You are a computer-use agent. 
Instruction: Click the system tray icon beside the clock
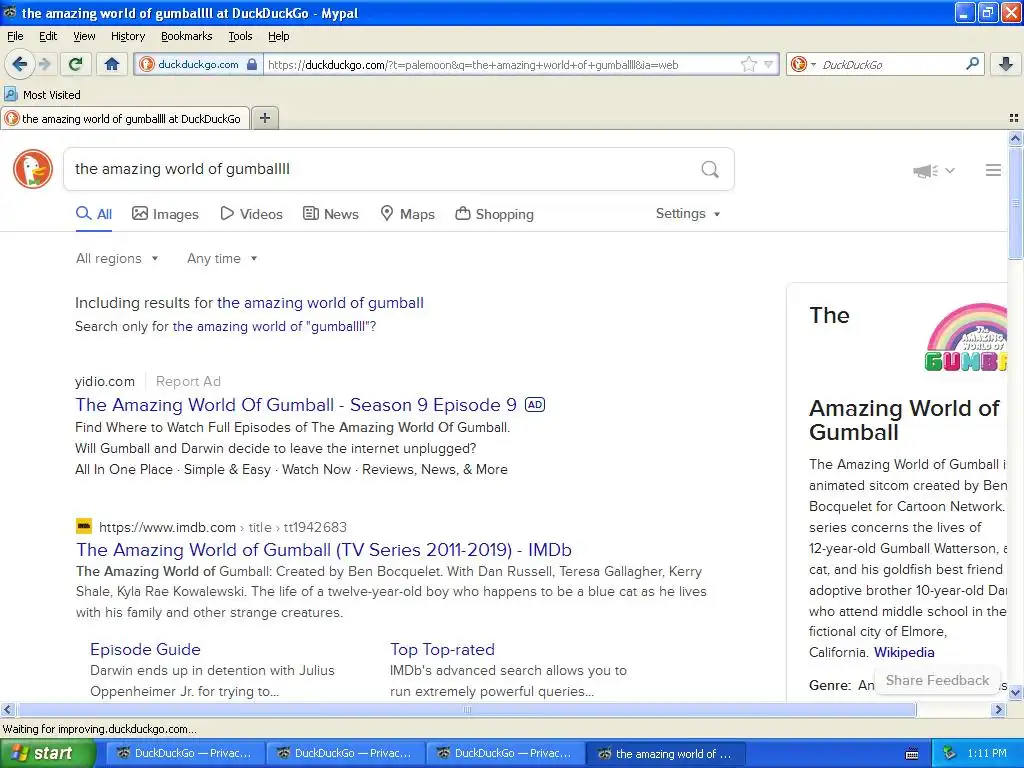[x=949, y=754]
